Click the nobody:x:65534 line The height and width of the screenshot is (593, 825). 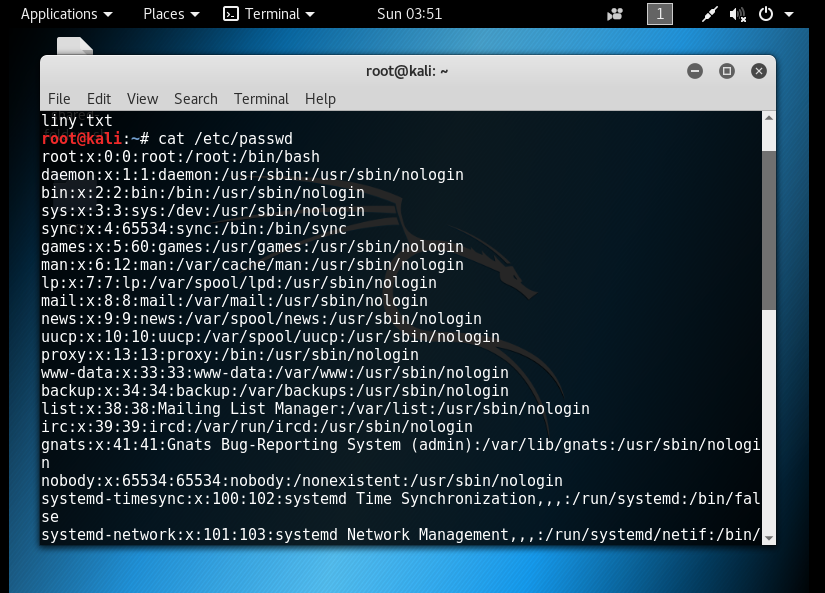[x=302, y=481]
